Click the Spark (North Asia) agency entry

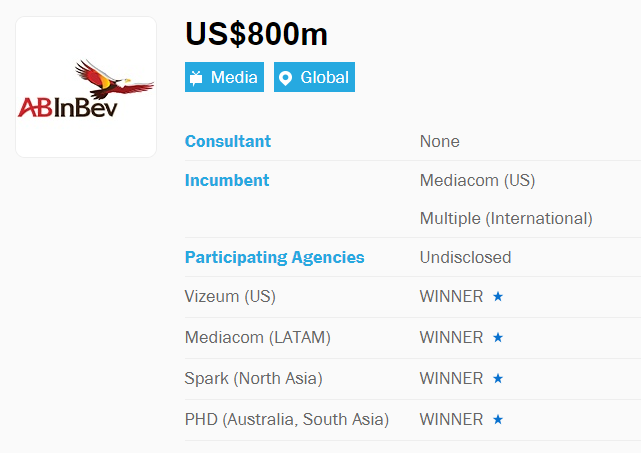253,379
